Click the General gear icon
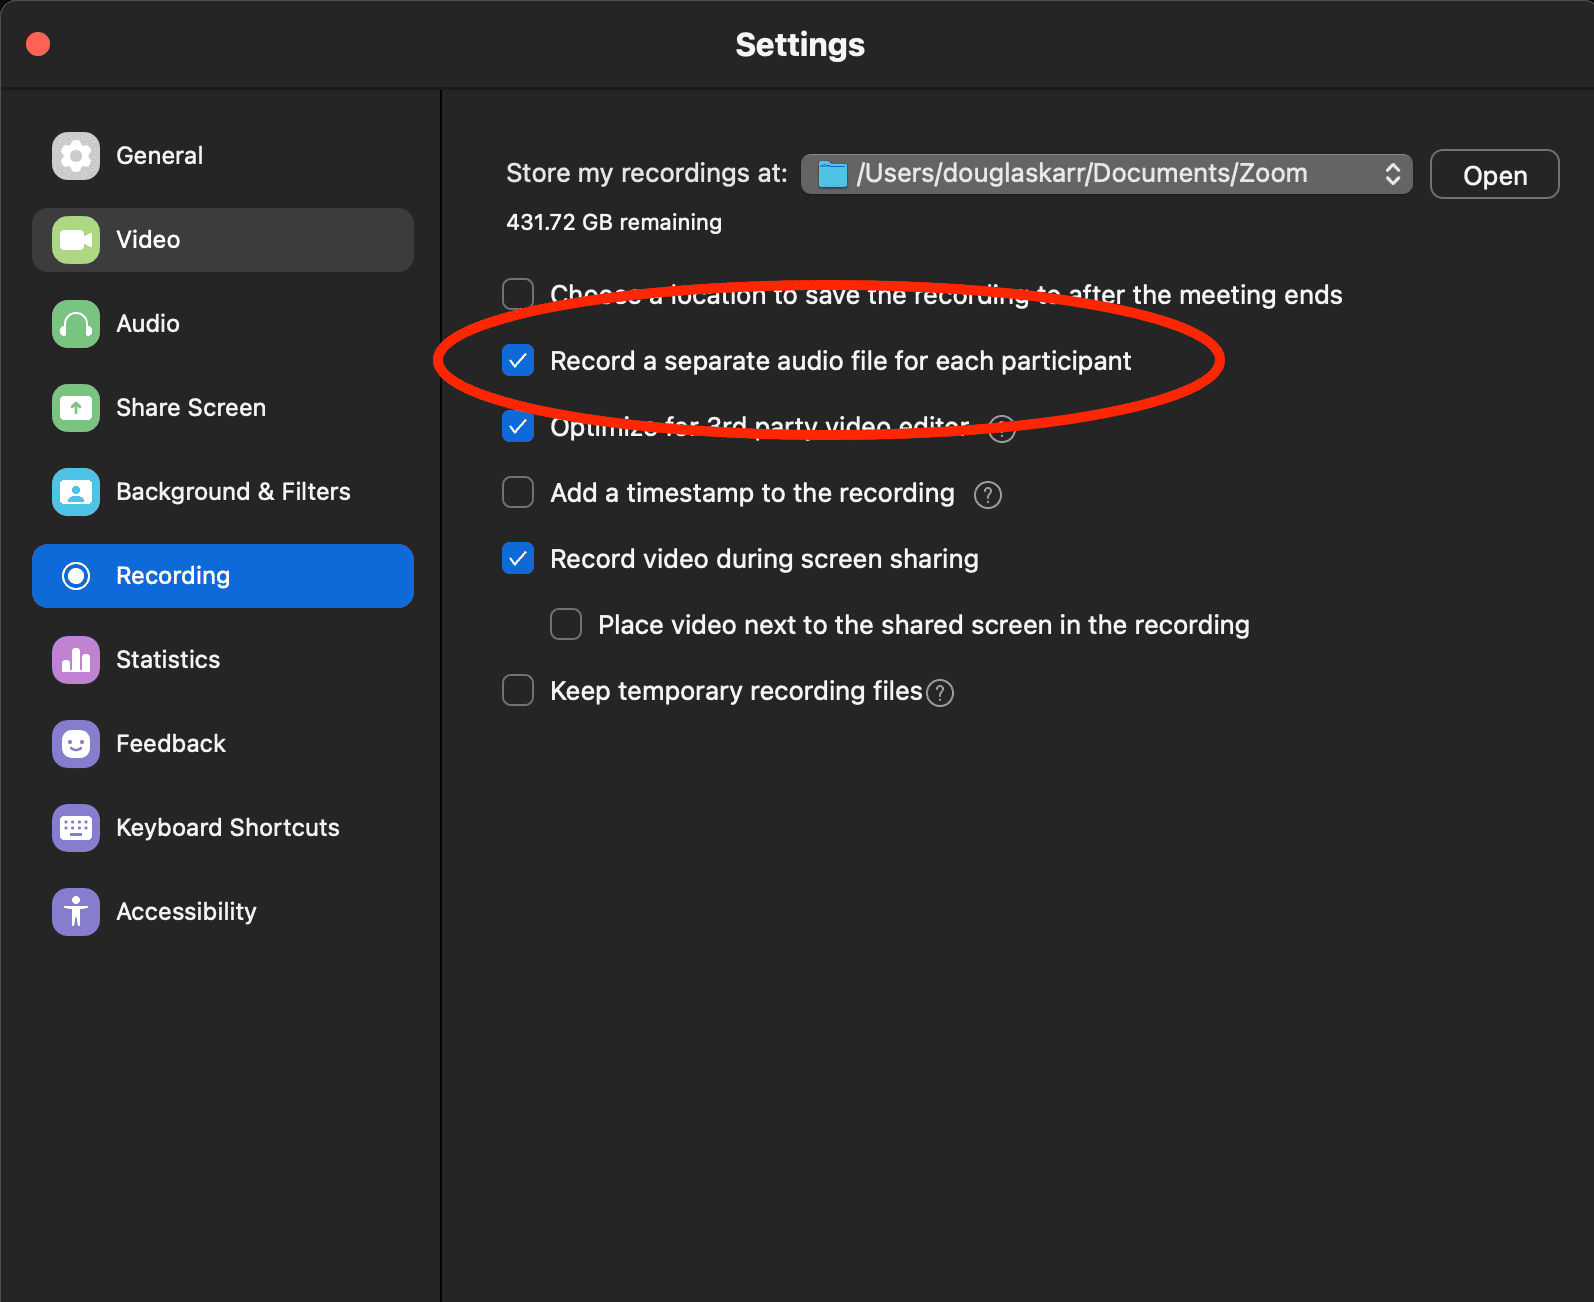 (76, 156)
